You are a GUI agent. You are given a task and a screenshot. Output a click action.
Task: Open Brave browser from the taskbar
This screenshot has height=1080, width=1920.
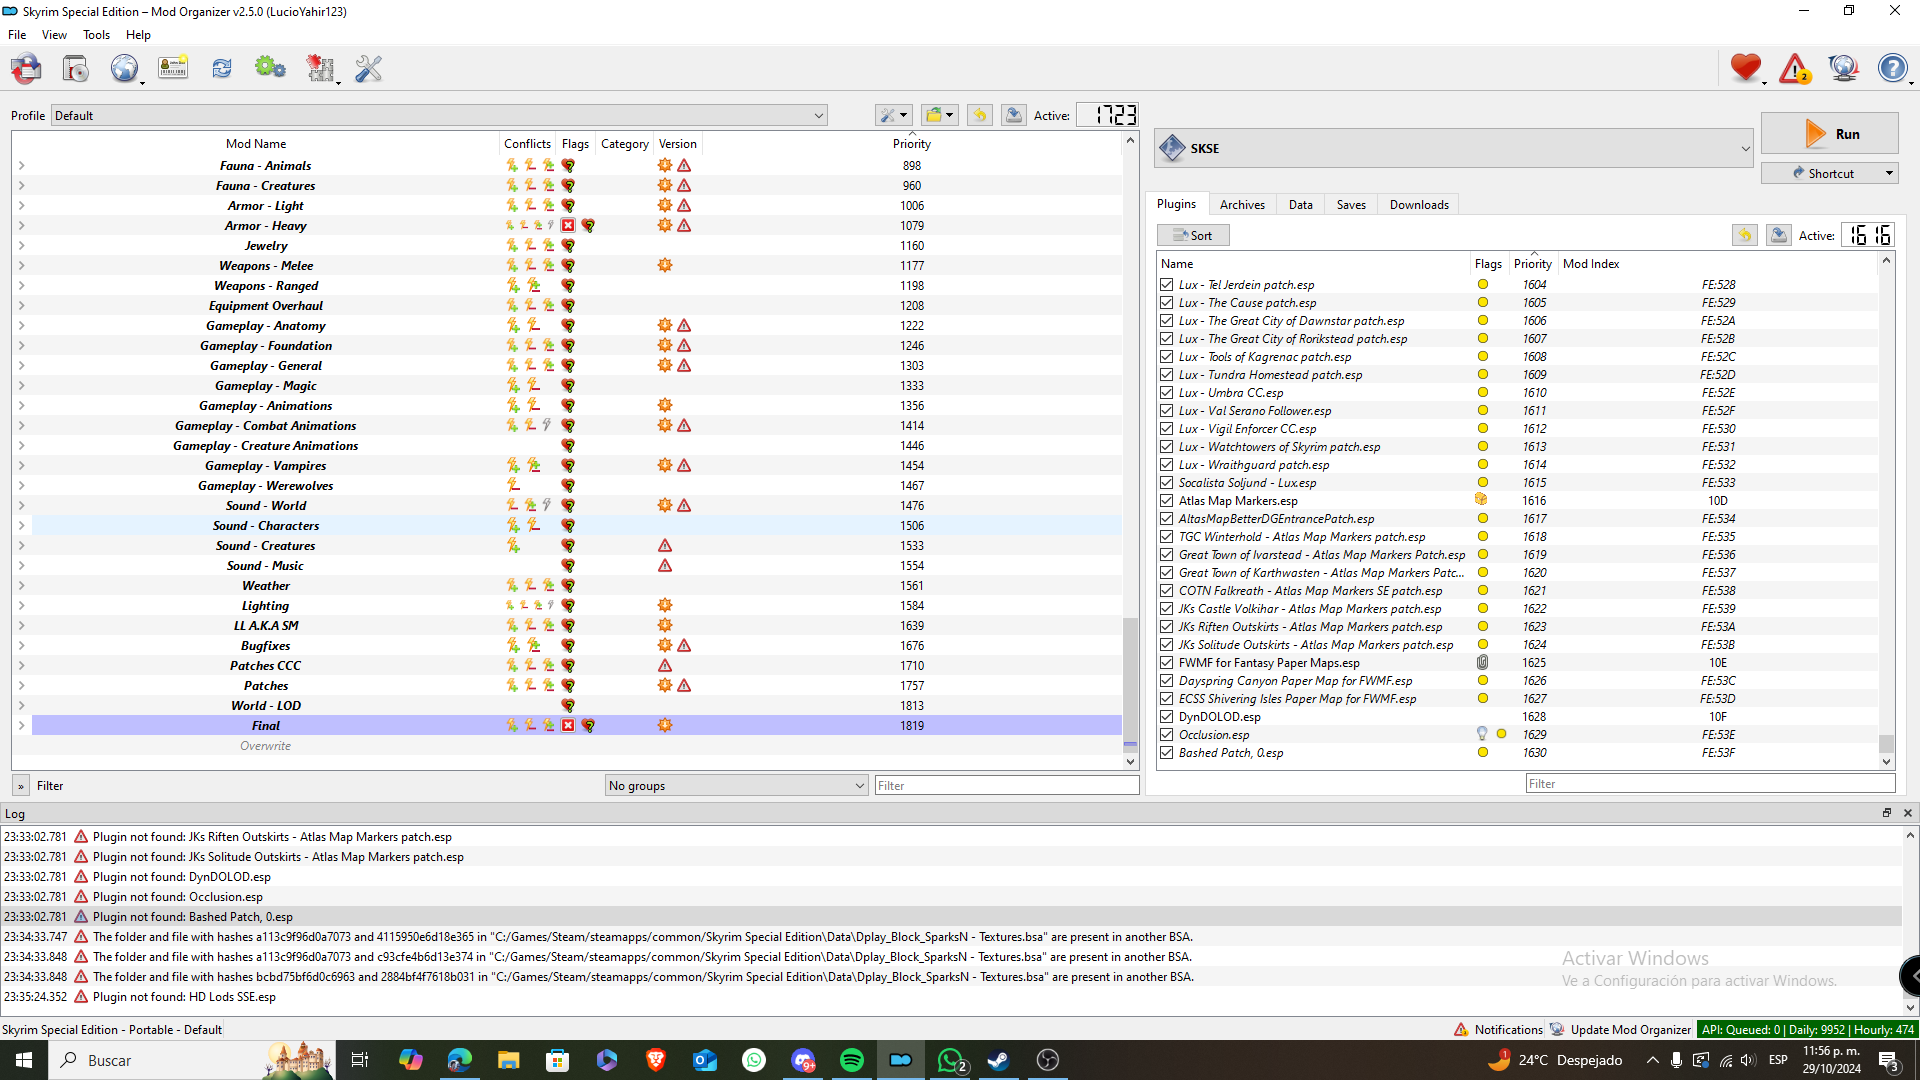656,1060
